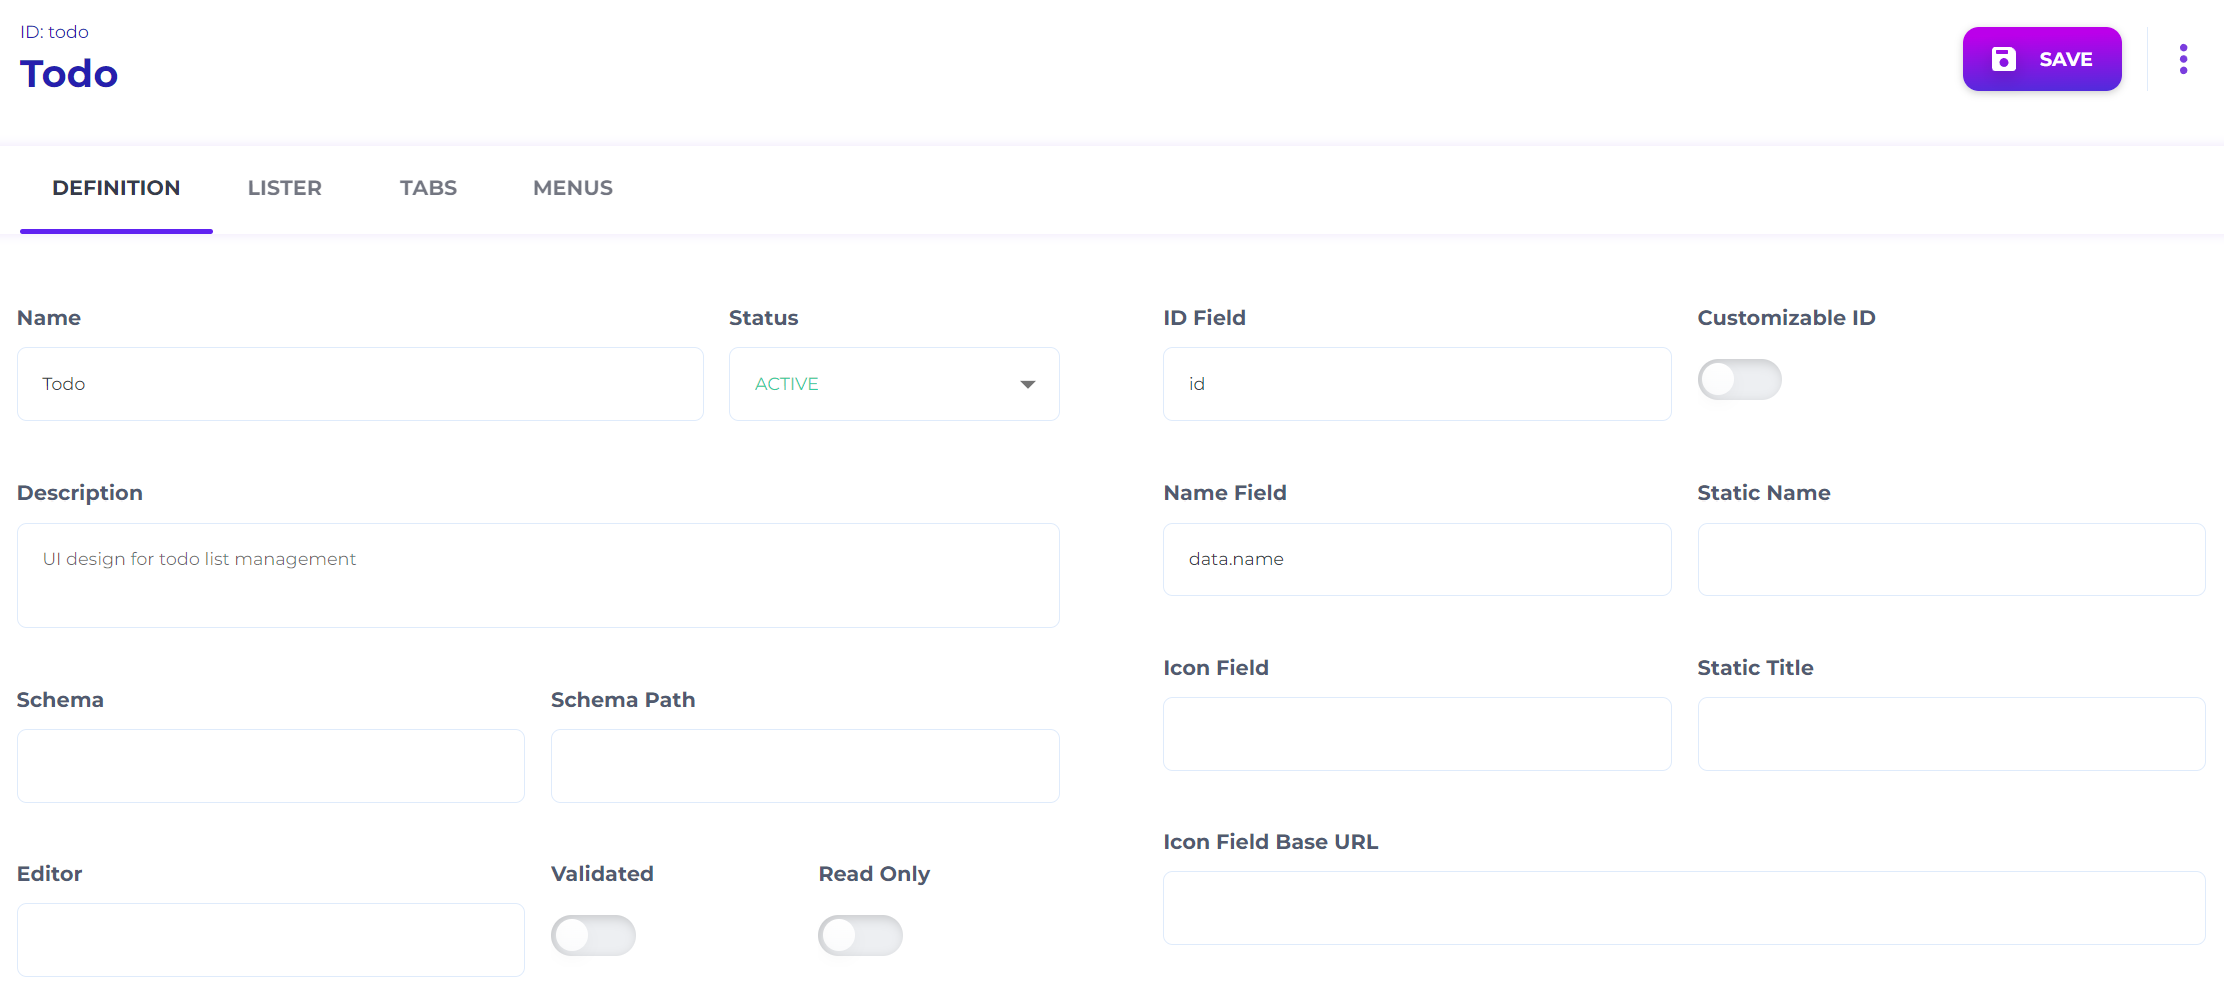Open the Tabs tab

tap(428, 188)
